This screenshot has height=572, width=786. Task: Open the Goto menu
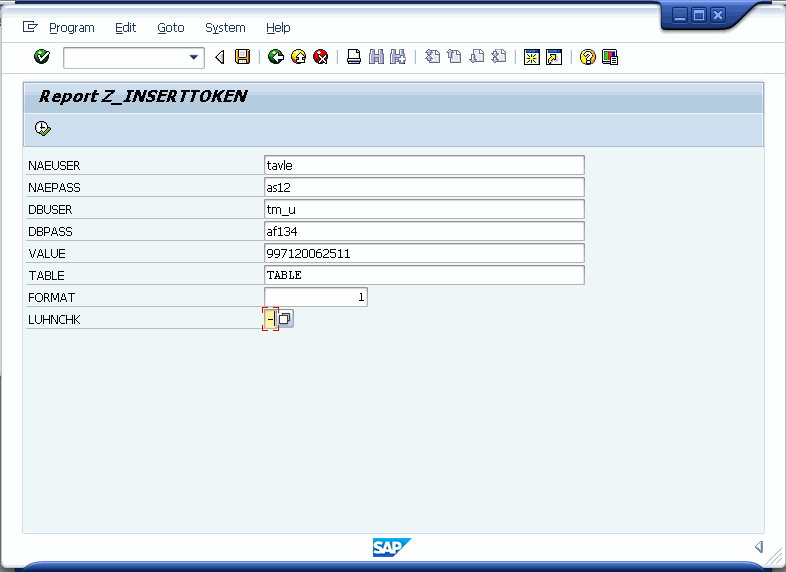coord(171,28)
